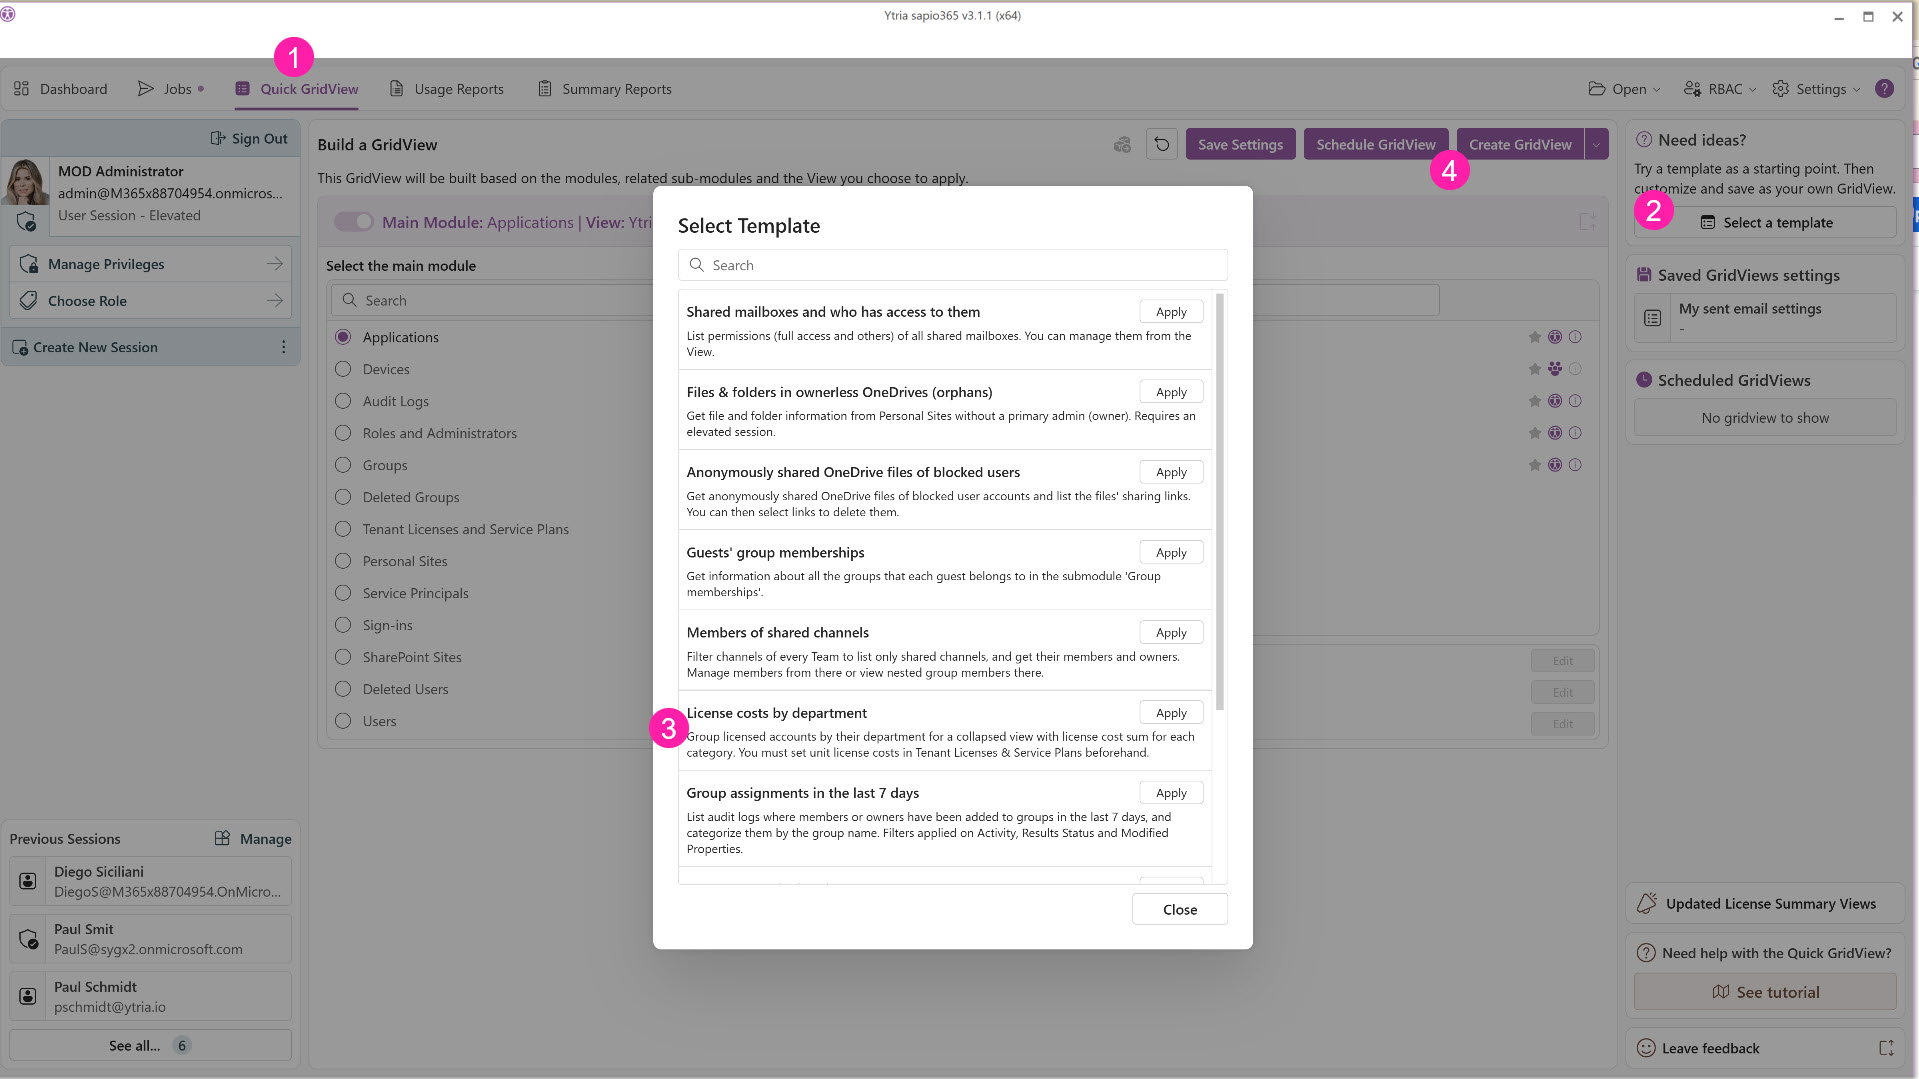Apply the License costs by department template
Image resolution: width=1919 pixels, height=1079 pixels.
coord(1171,713)
